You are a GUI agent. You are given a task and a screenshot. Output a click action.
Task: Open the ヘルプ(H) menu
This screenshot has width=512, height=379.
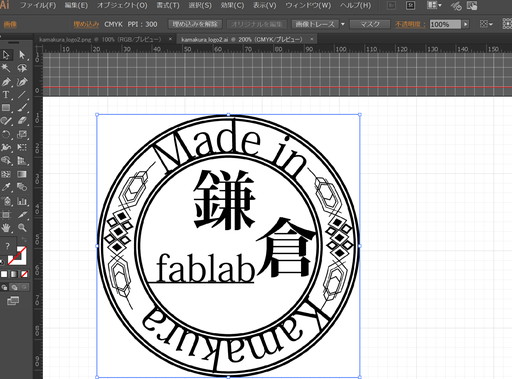pos(355,5)
